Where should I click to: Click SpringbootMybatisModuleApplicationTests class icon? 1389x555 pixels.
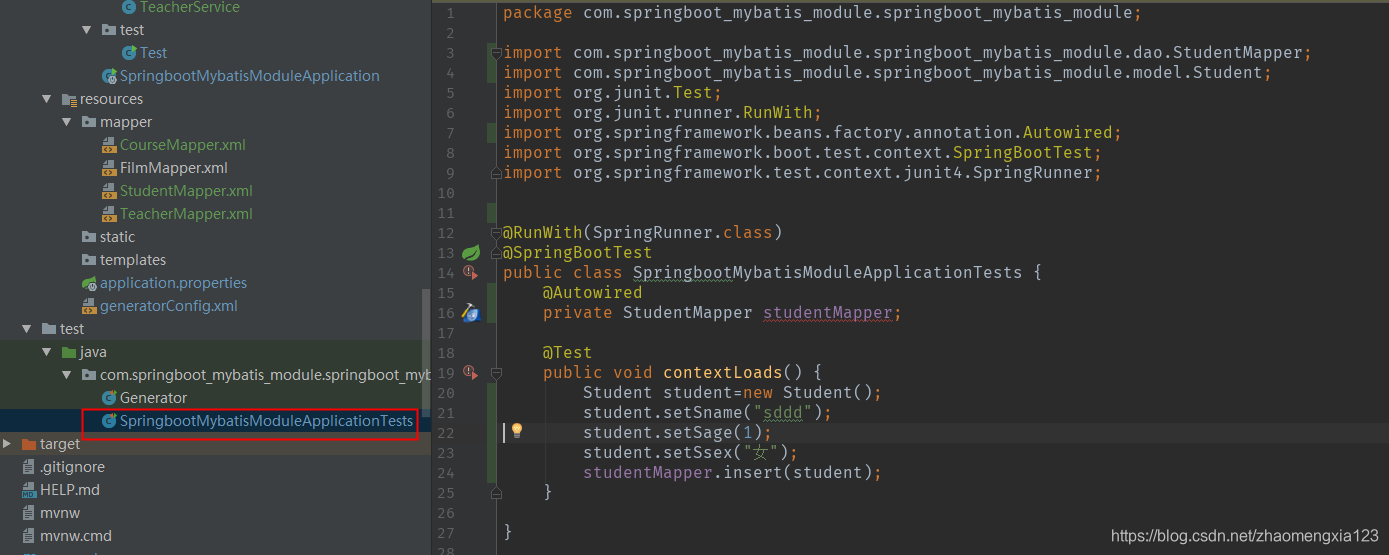pyautogui.click(x=109, y=421)
